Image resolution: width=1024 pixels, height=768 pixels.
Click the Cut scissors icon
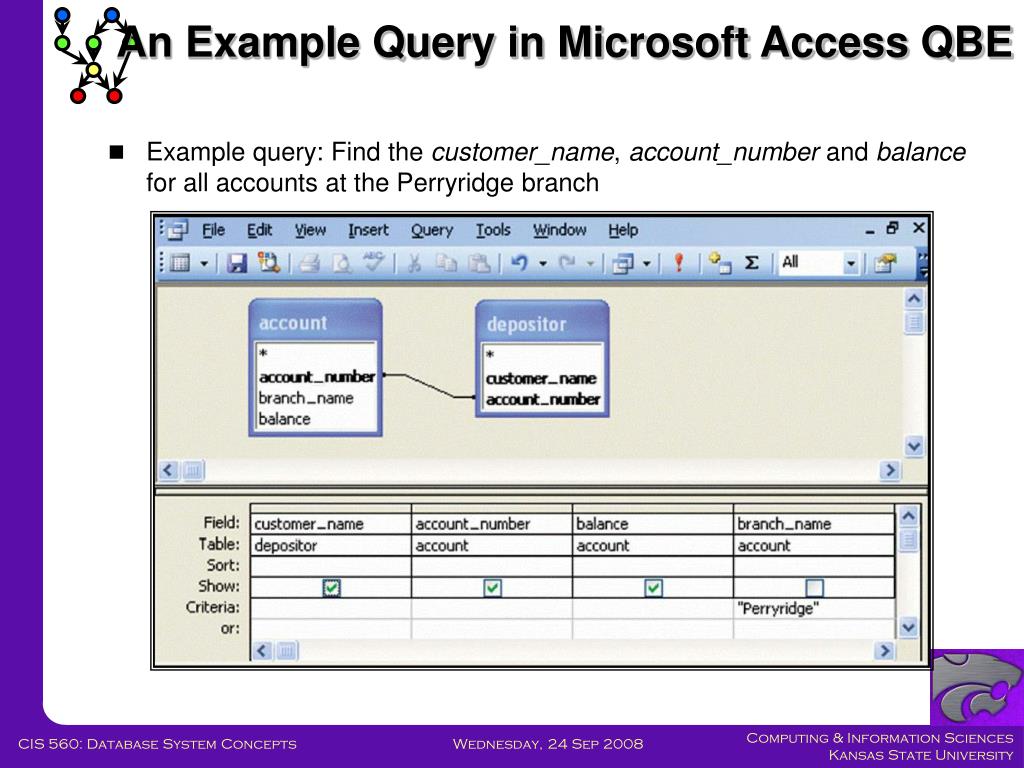tap(413, 263)
